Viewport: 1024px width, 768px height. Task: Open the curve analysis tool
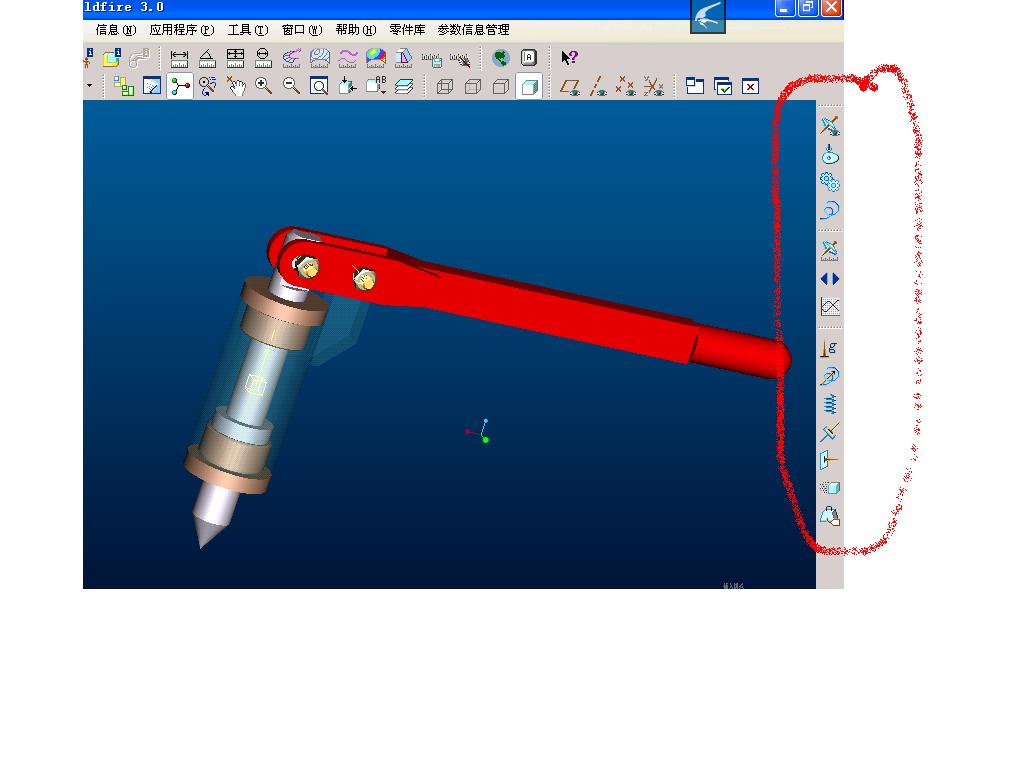click(x=291, y=58)
